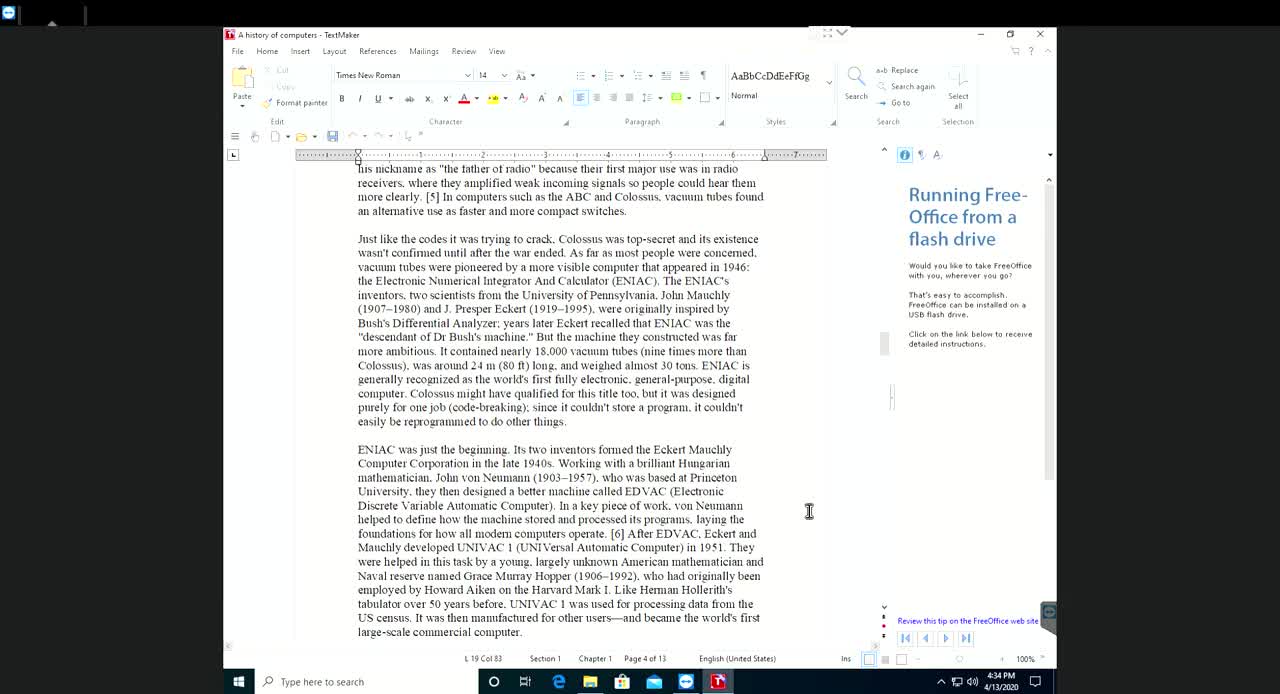This screenshot has height=694, width=1280.
Task: Click the clear character formatting icon
Action: [523, 98]
